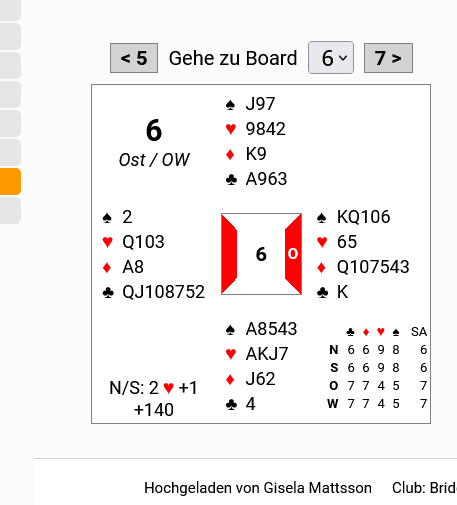Image resolution: width=457 pixels, height=505 pixels.
Task: Click North's heart suit icon
Action: 231,129
